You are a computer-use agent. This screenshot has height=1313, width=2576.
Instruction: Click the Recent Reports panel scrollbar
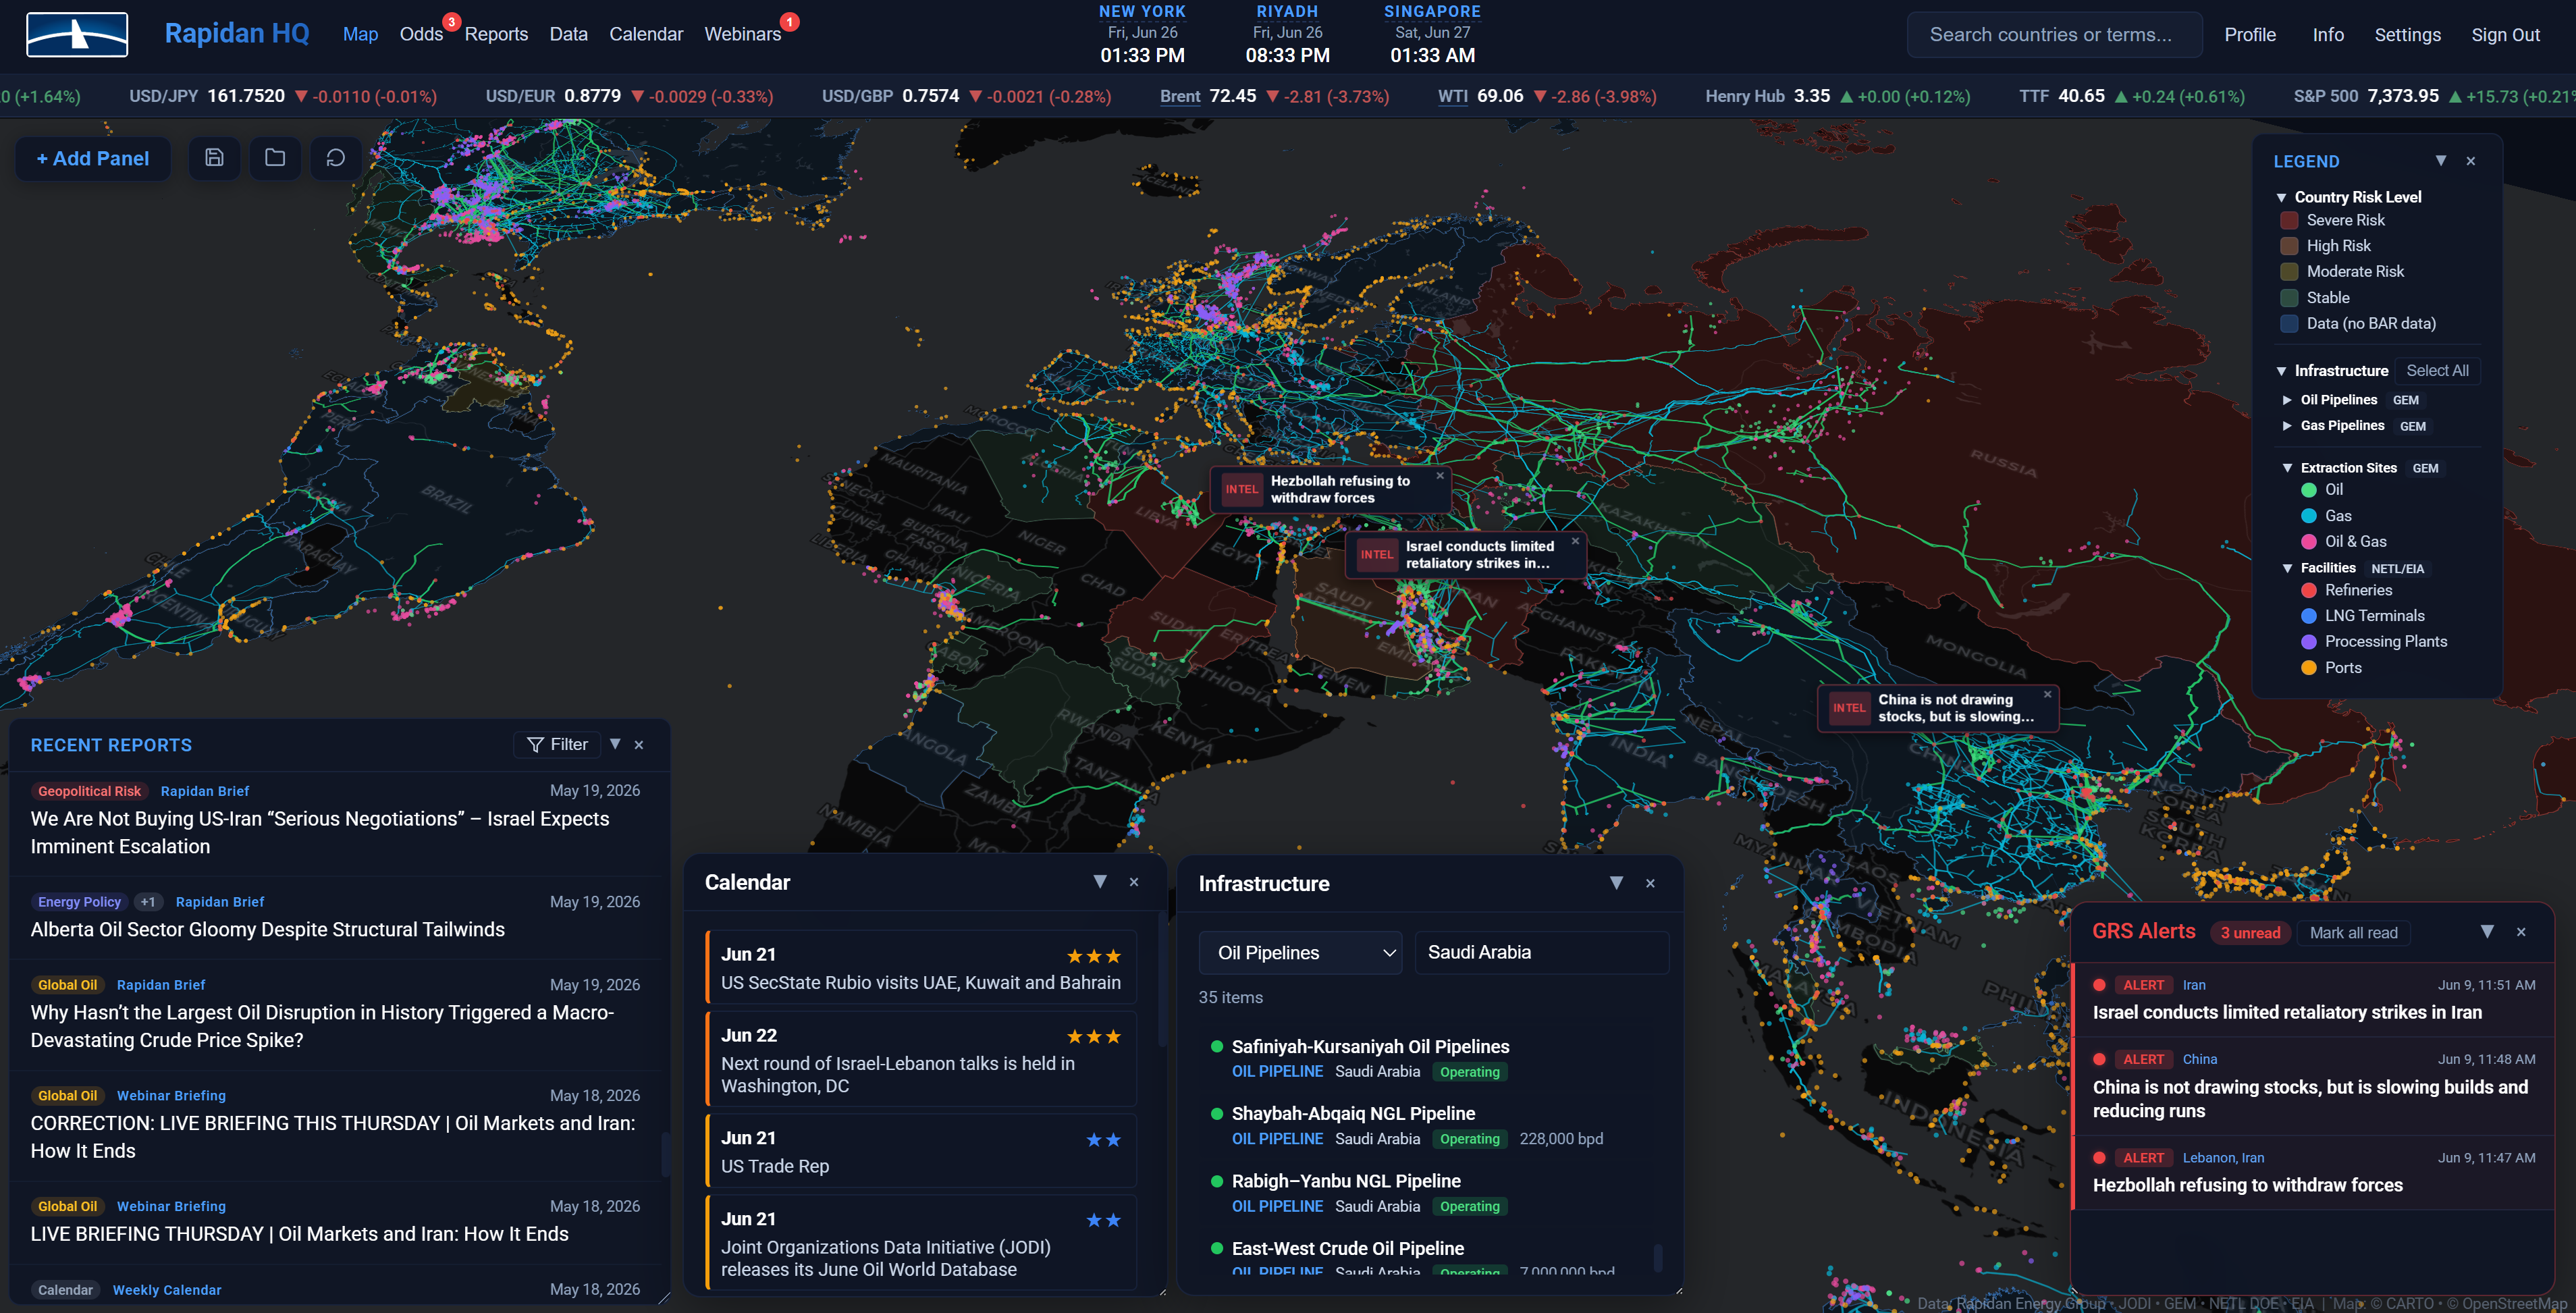tap(666, 1154)
